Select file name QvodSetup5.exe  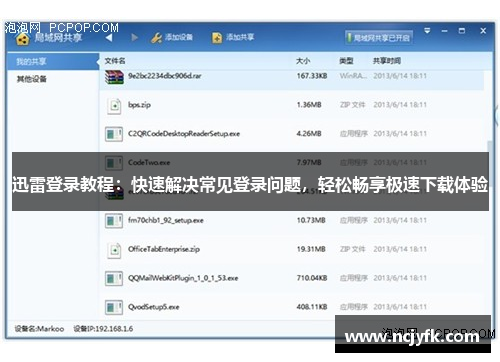coord(154,307)
